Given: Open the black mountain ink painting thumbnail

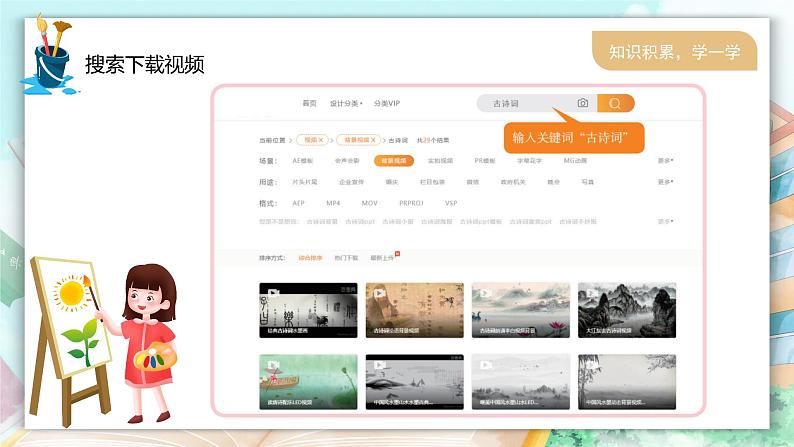Looking at the screenshot, I should click(626, 309).
